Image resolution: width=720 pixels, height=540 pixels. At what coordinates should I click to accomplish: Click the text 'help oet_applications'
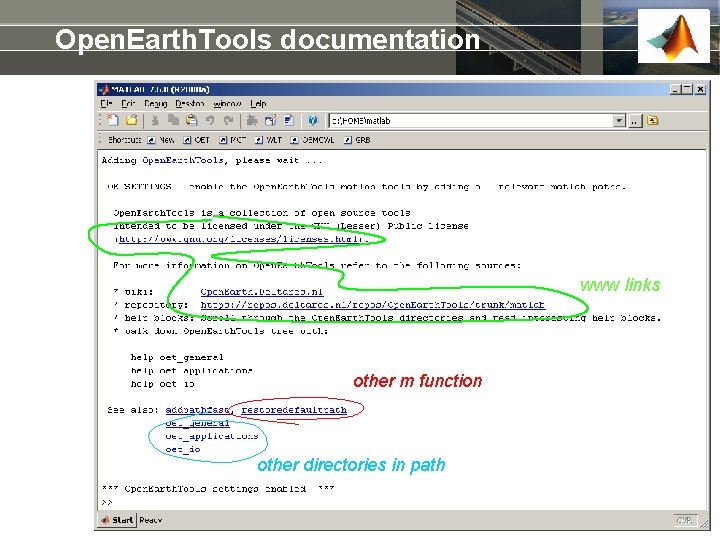[x=191, y=371]
